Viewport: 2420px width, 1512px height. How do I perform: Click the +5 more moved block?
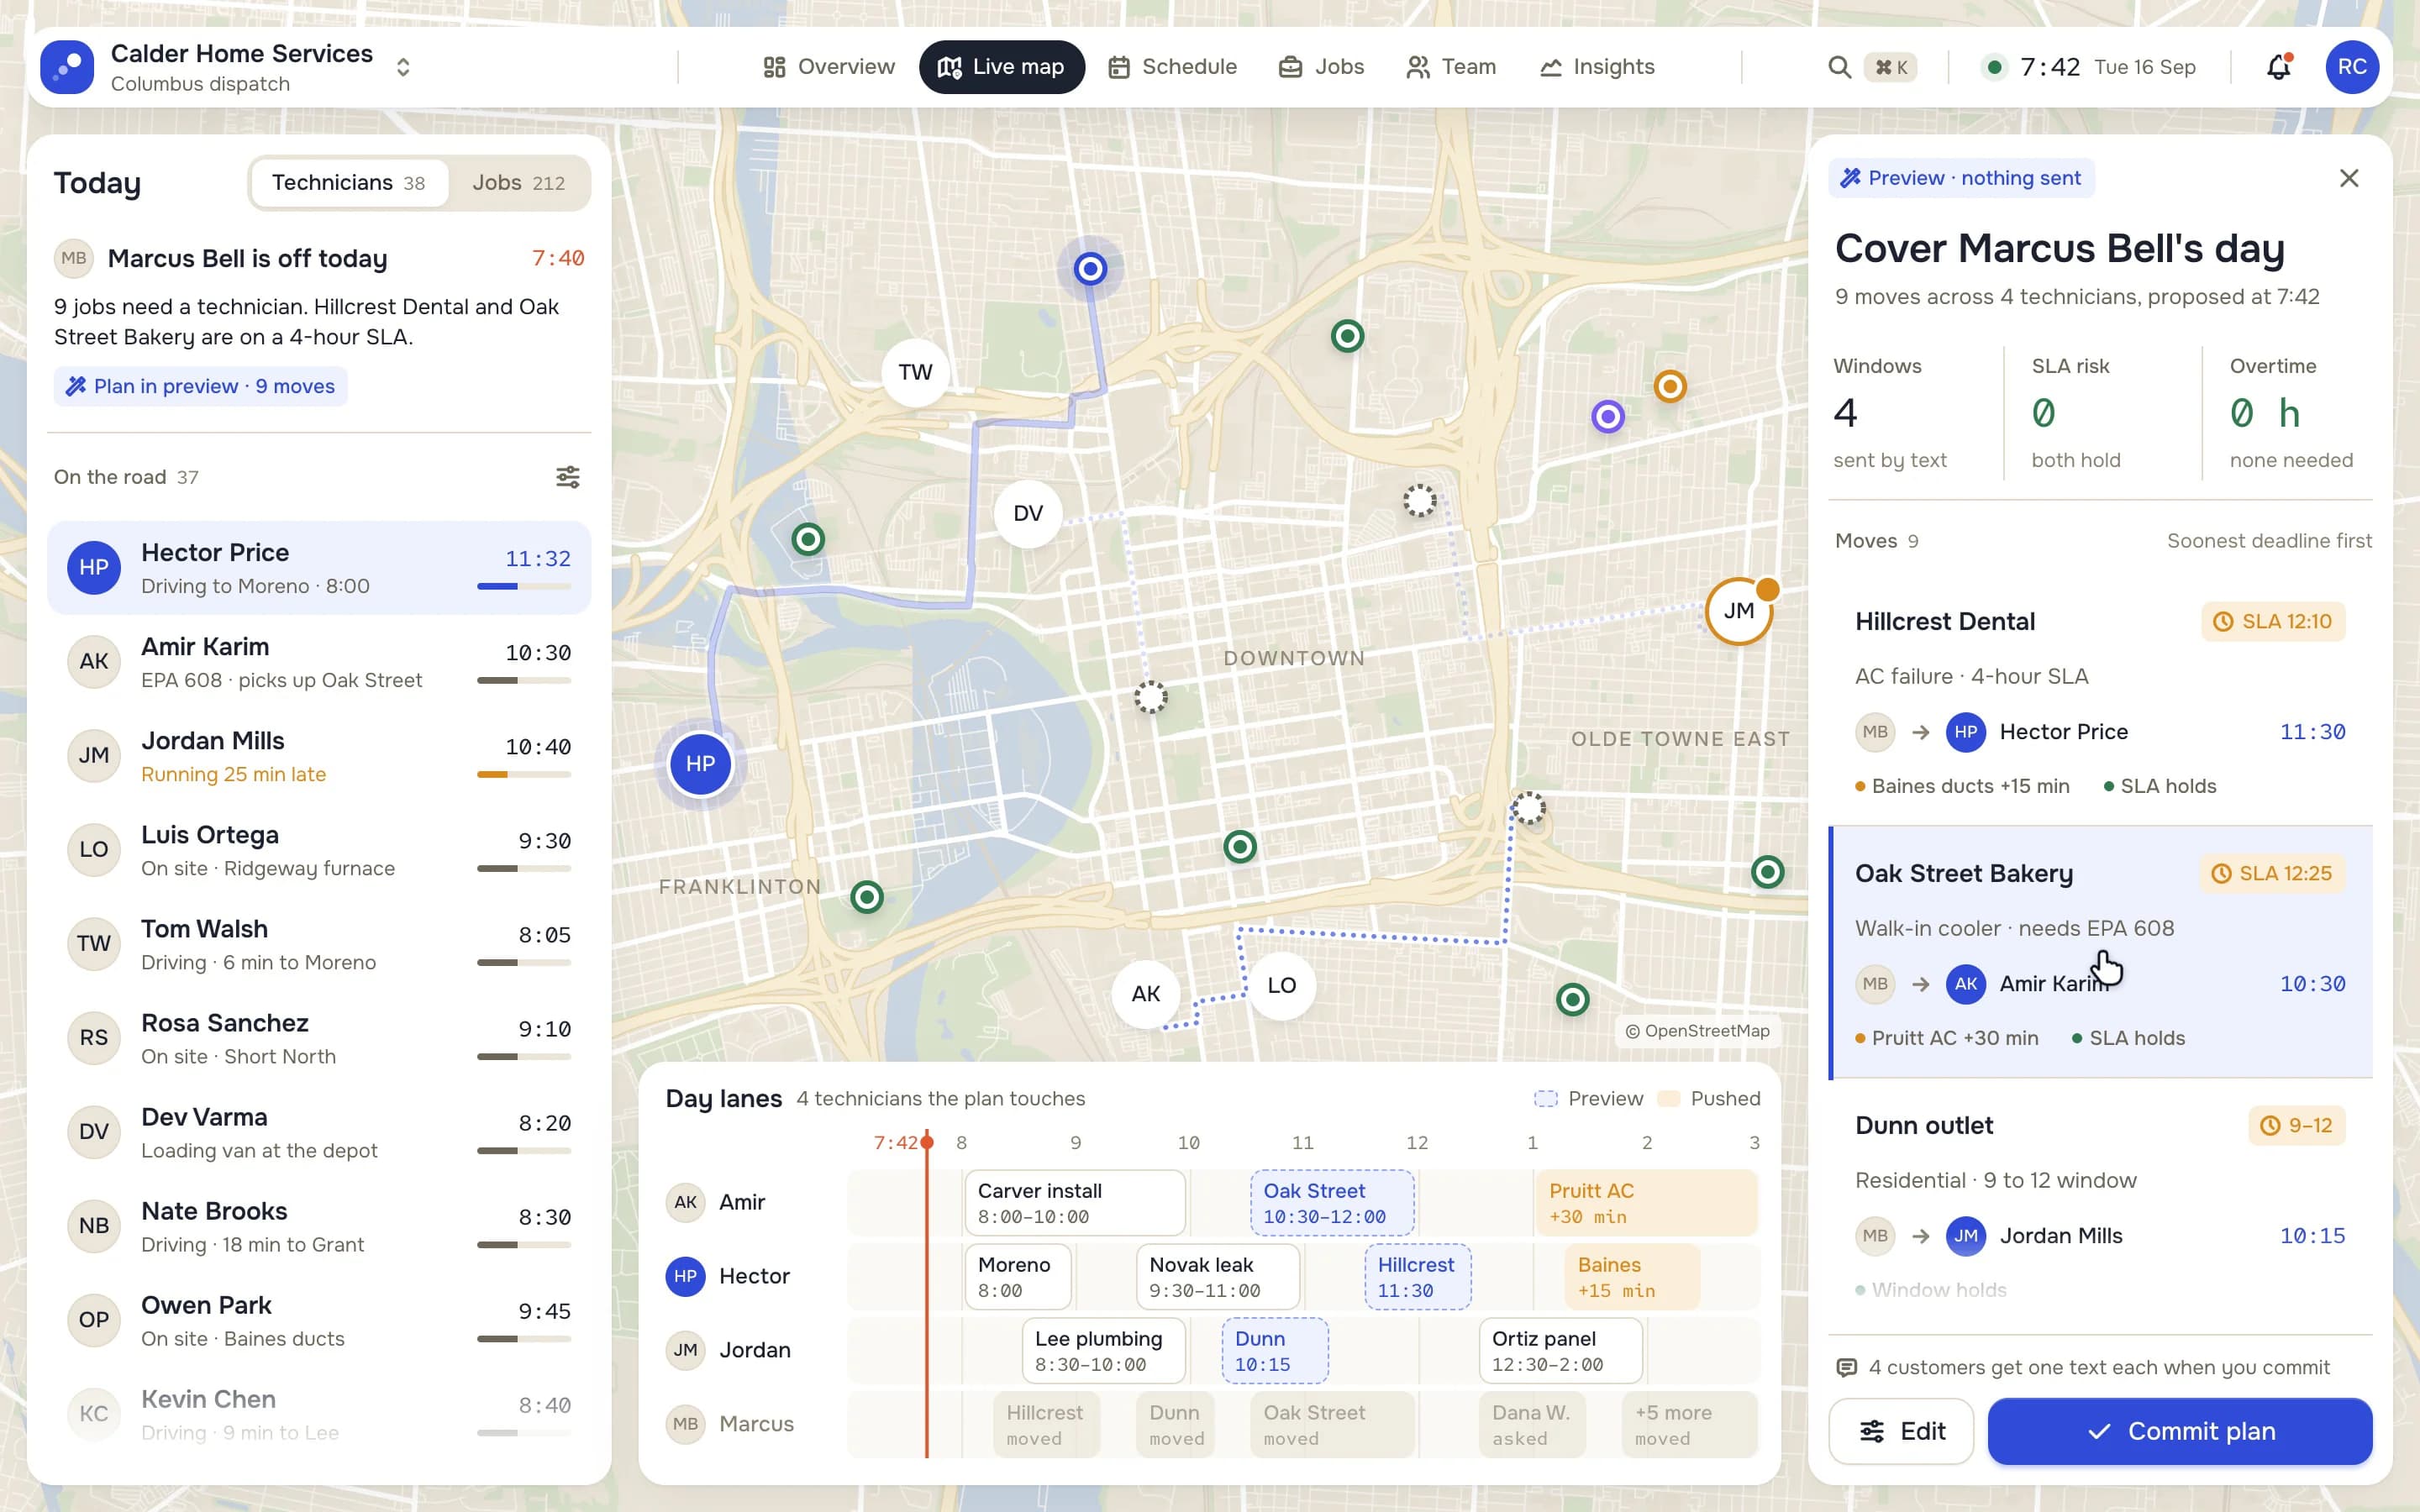click(x=1689, y=1425)
